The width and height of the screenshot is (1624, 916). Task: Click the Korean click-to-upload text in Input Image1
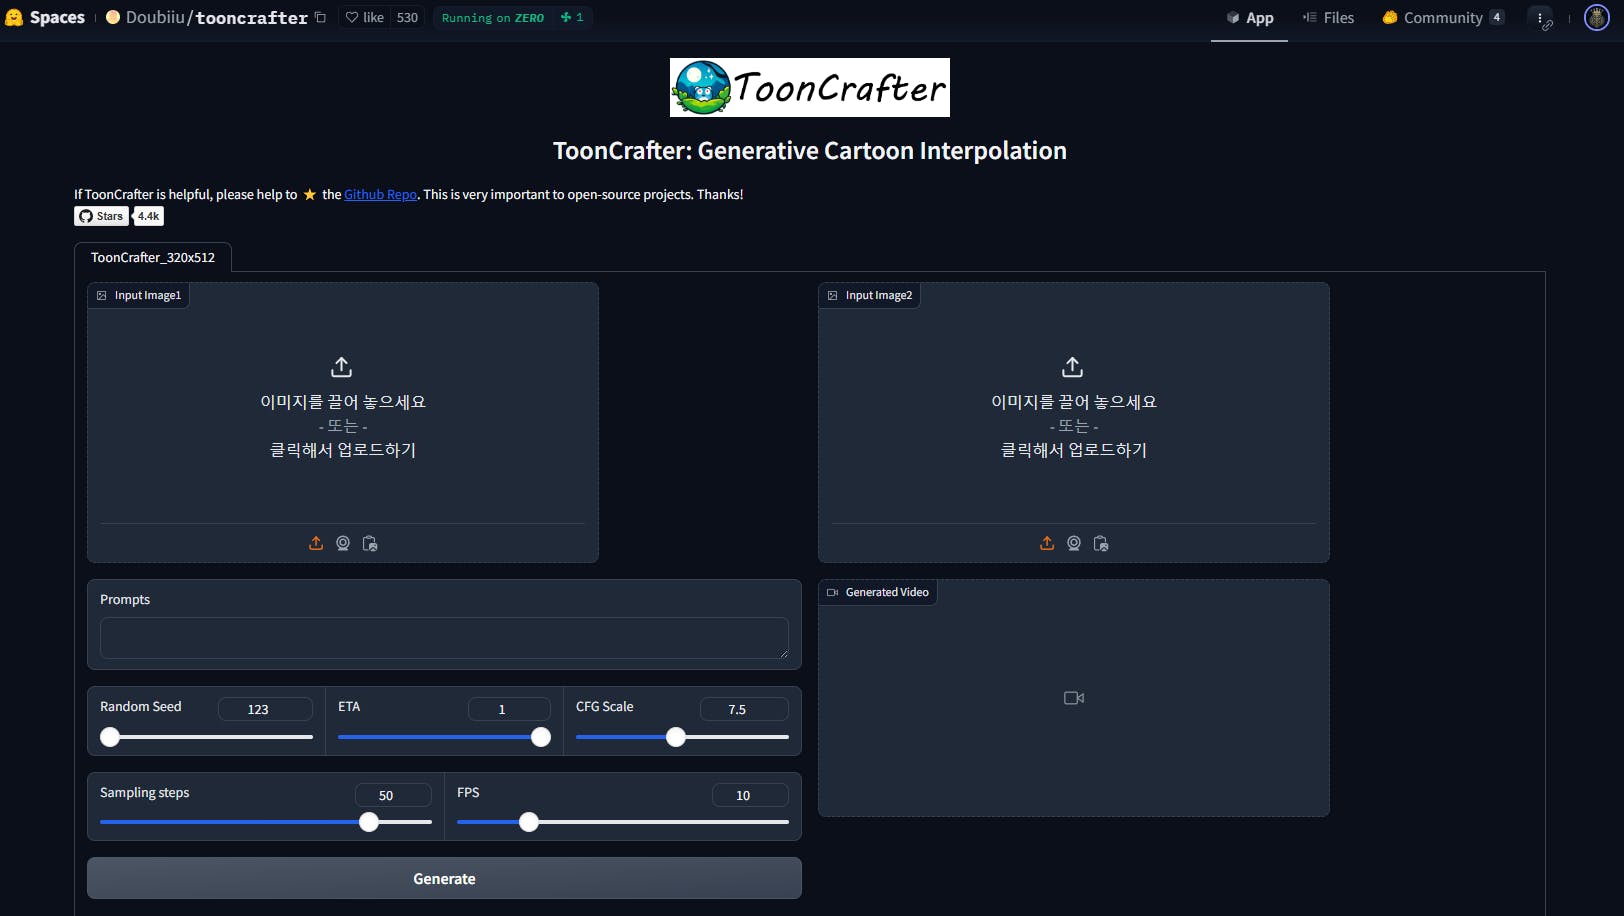tap(343, 450)
